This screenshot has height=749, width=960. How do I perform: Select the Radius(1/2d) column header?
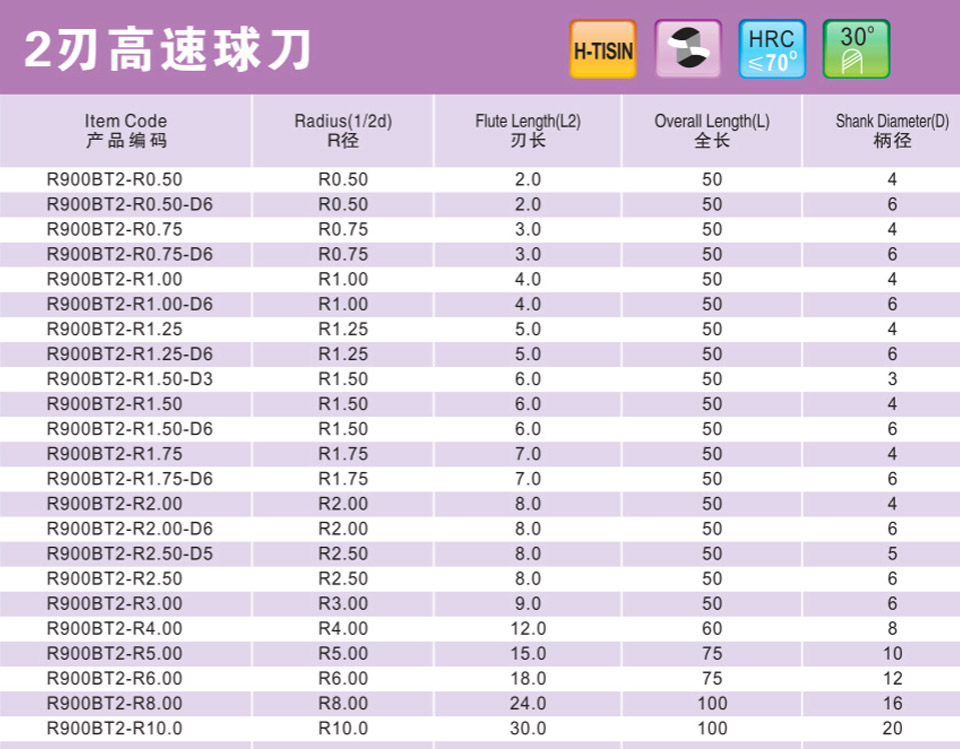point(343,131)
